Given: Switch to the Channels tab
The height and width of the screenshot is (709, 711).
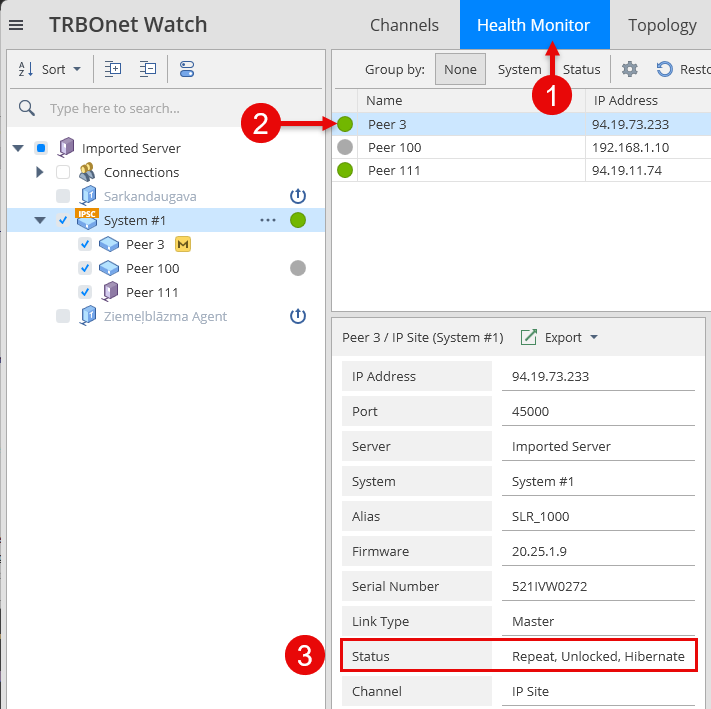Looking at the screenshot, I should click(x=404, y=25).
